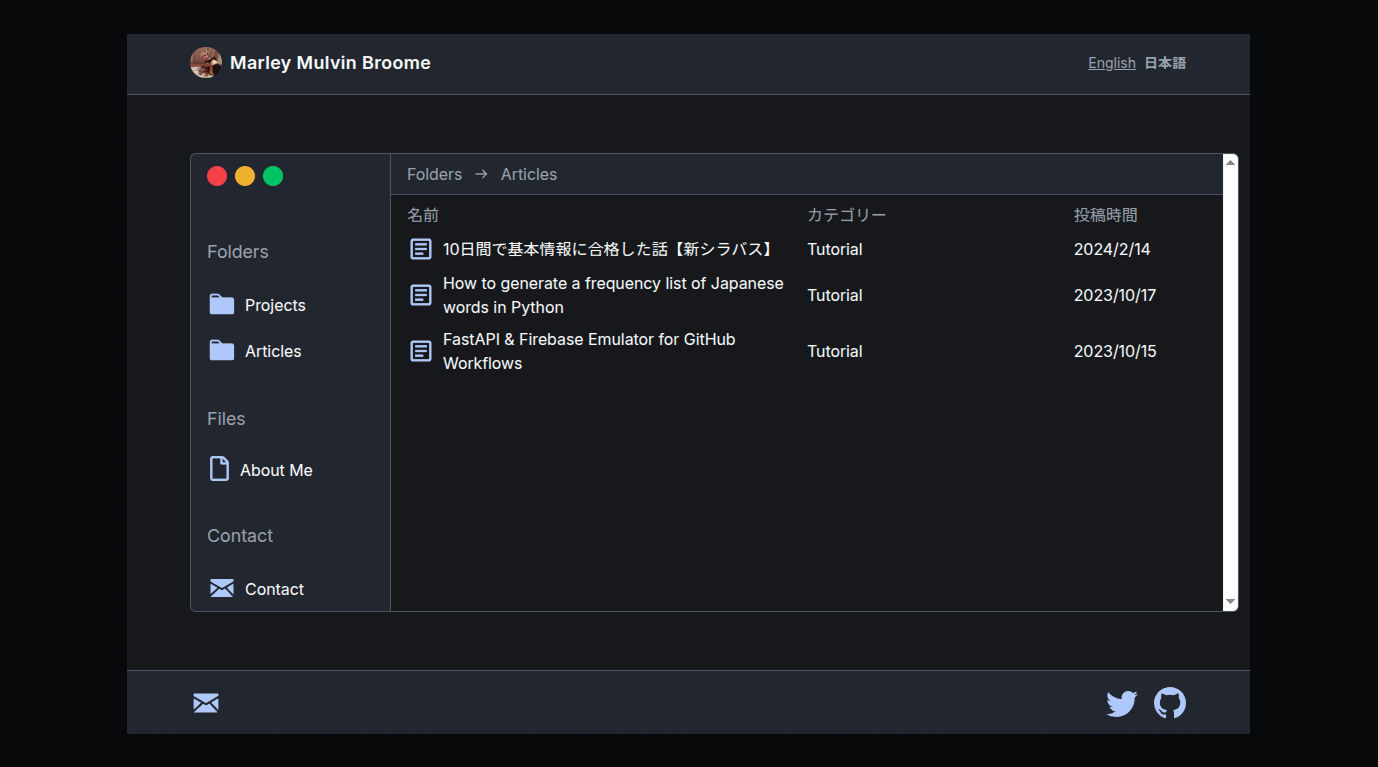
Task: Open the 10日間で基本情報に合格した話 article
Action: point(609,249)
